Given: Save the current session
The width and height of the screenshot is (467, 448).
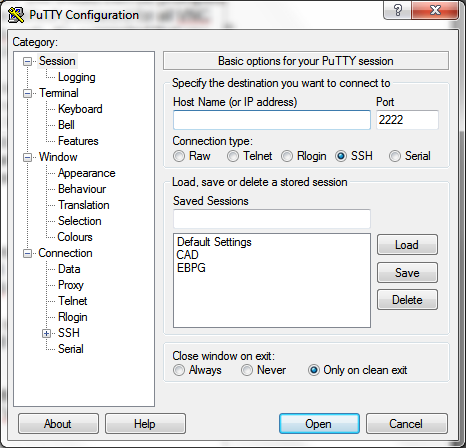Looking at the screenshot, I should point(407,273).
